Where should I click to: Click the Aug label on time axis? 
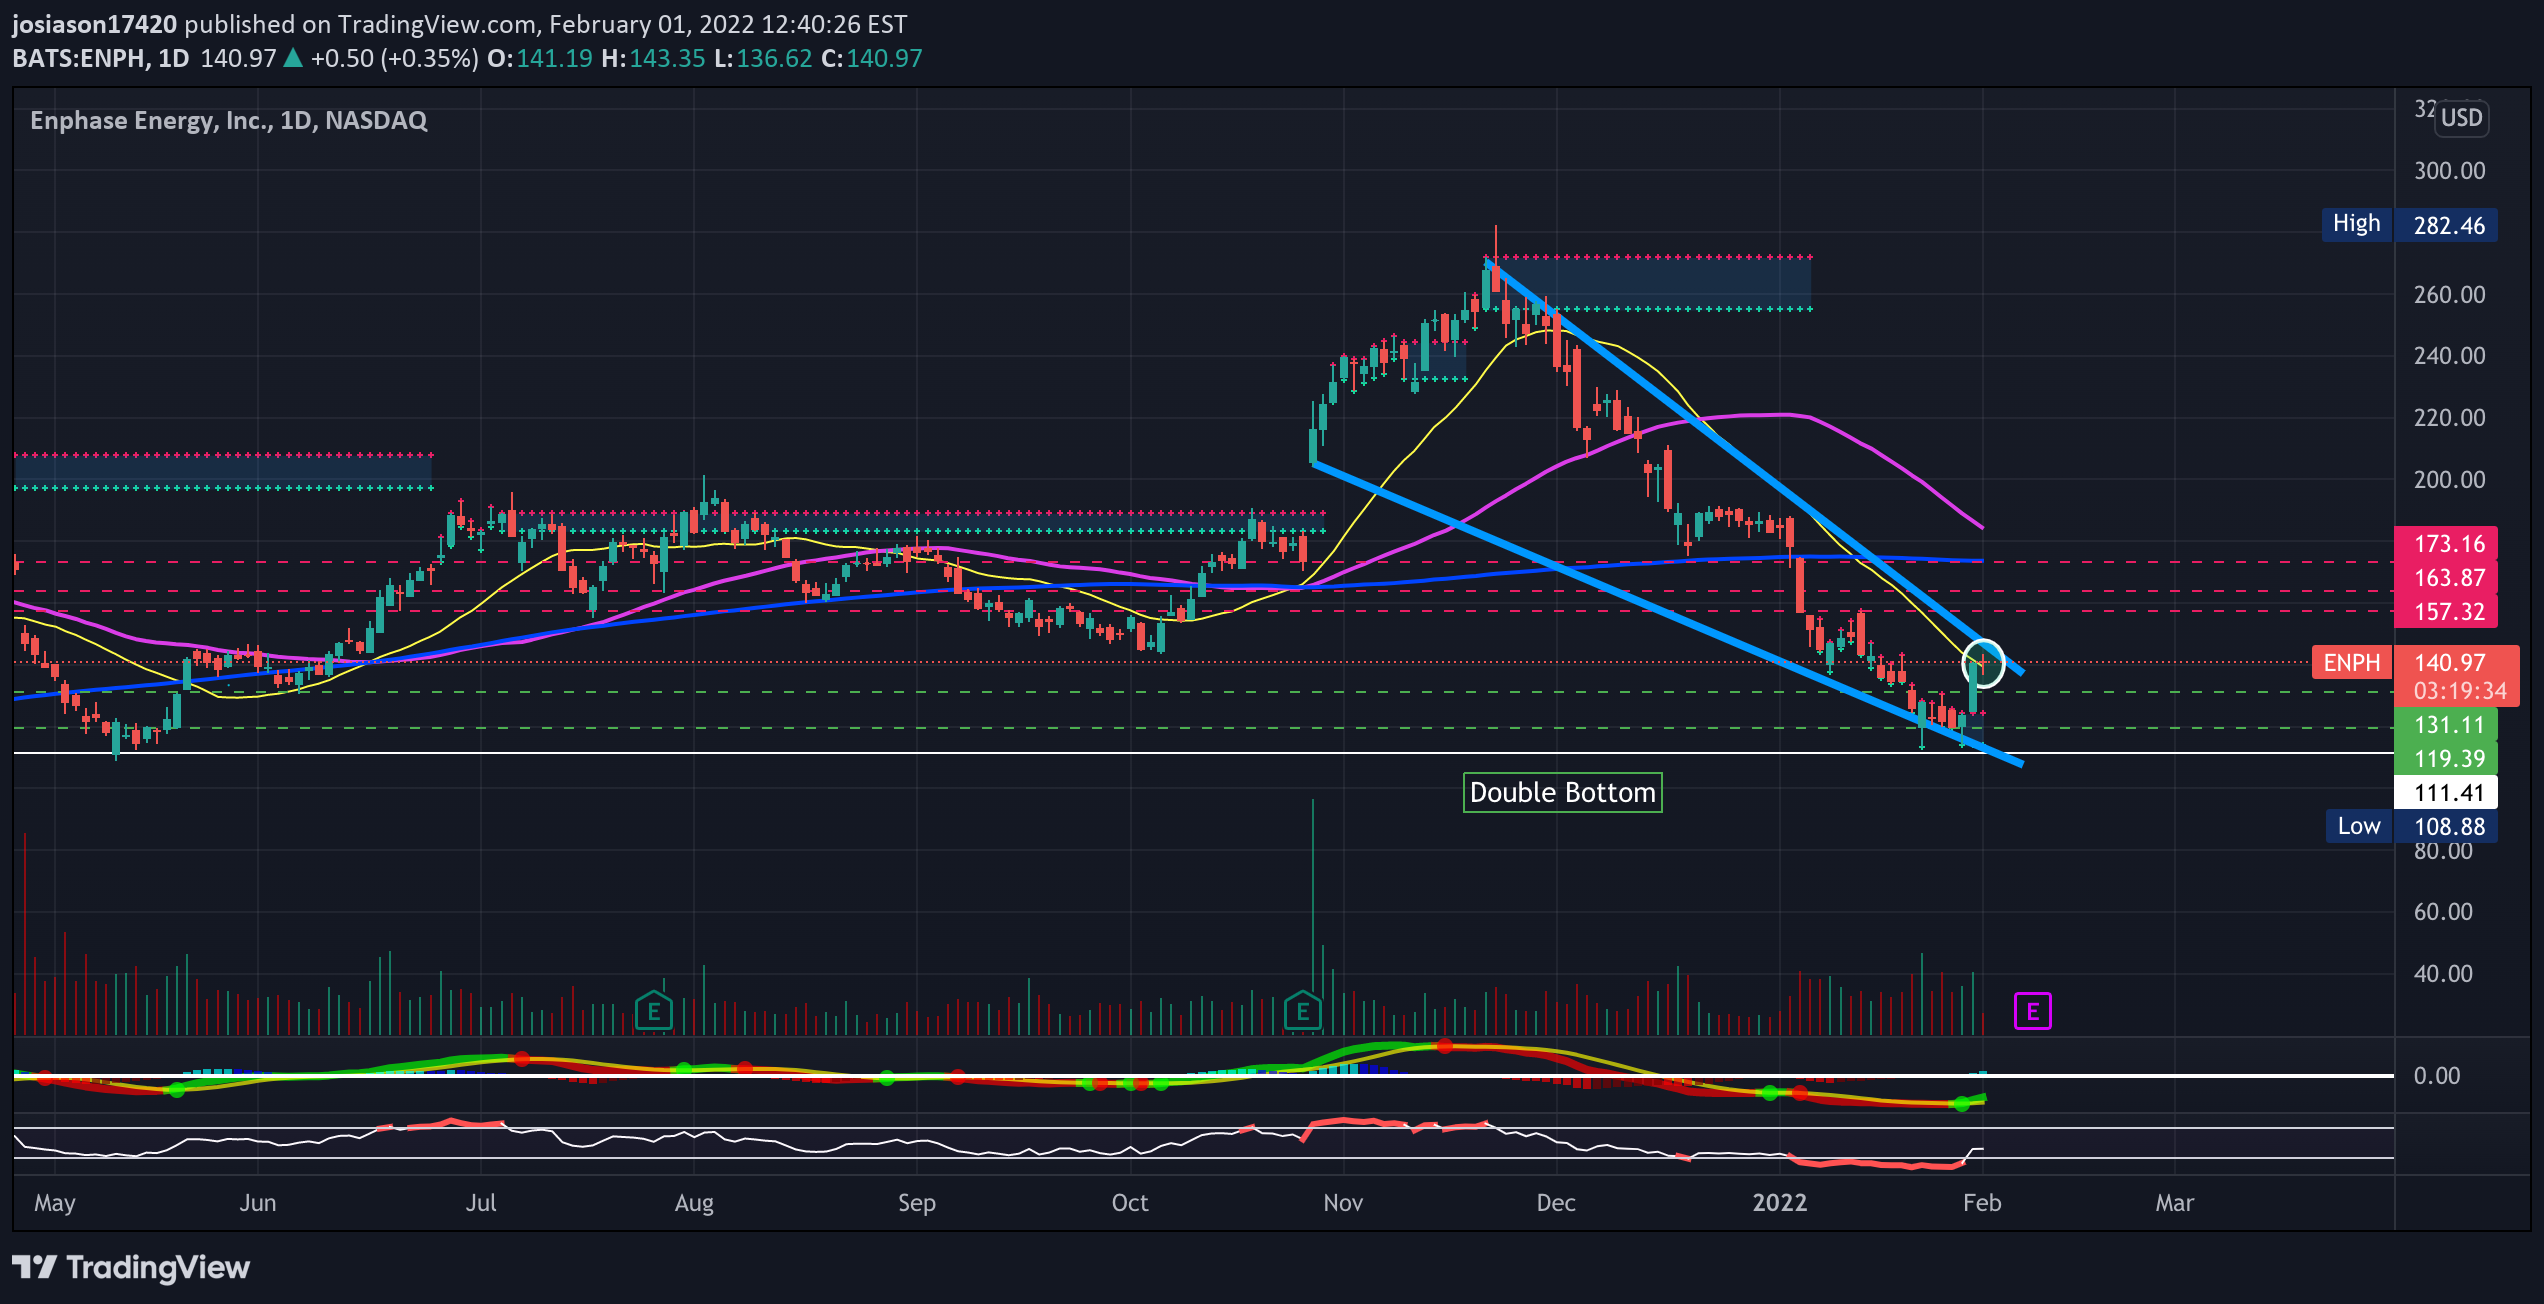click(x=694, y=1202)
